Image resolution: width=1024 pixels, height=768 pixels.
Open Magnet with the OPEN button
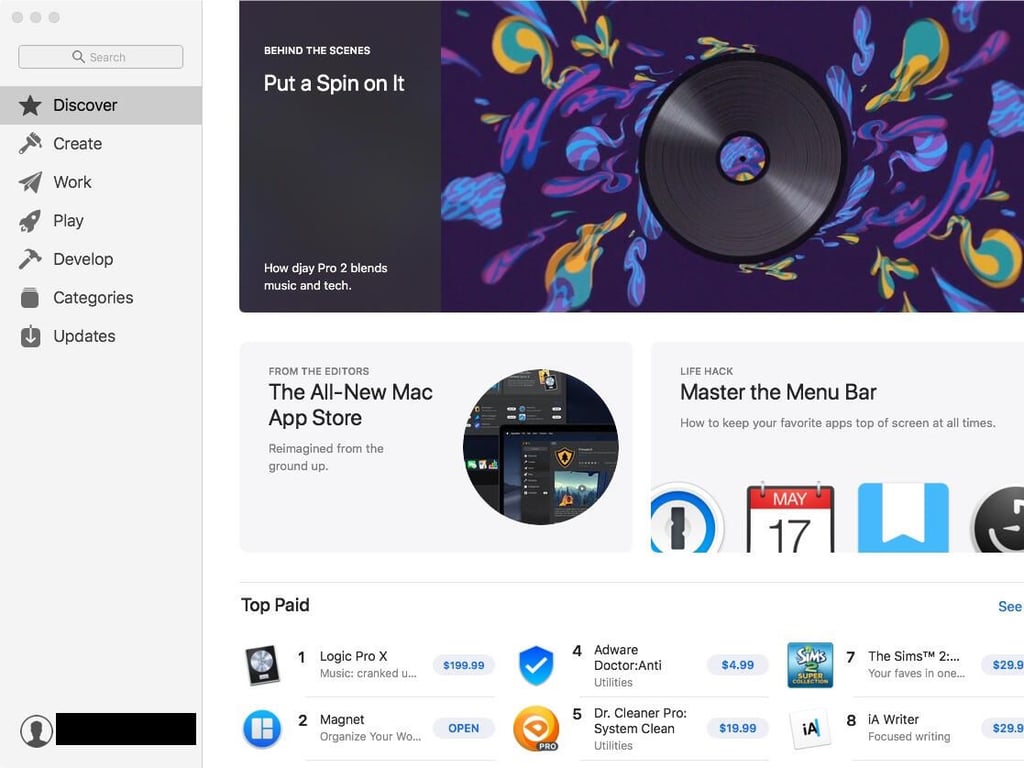click(x=464, y=728)
